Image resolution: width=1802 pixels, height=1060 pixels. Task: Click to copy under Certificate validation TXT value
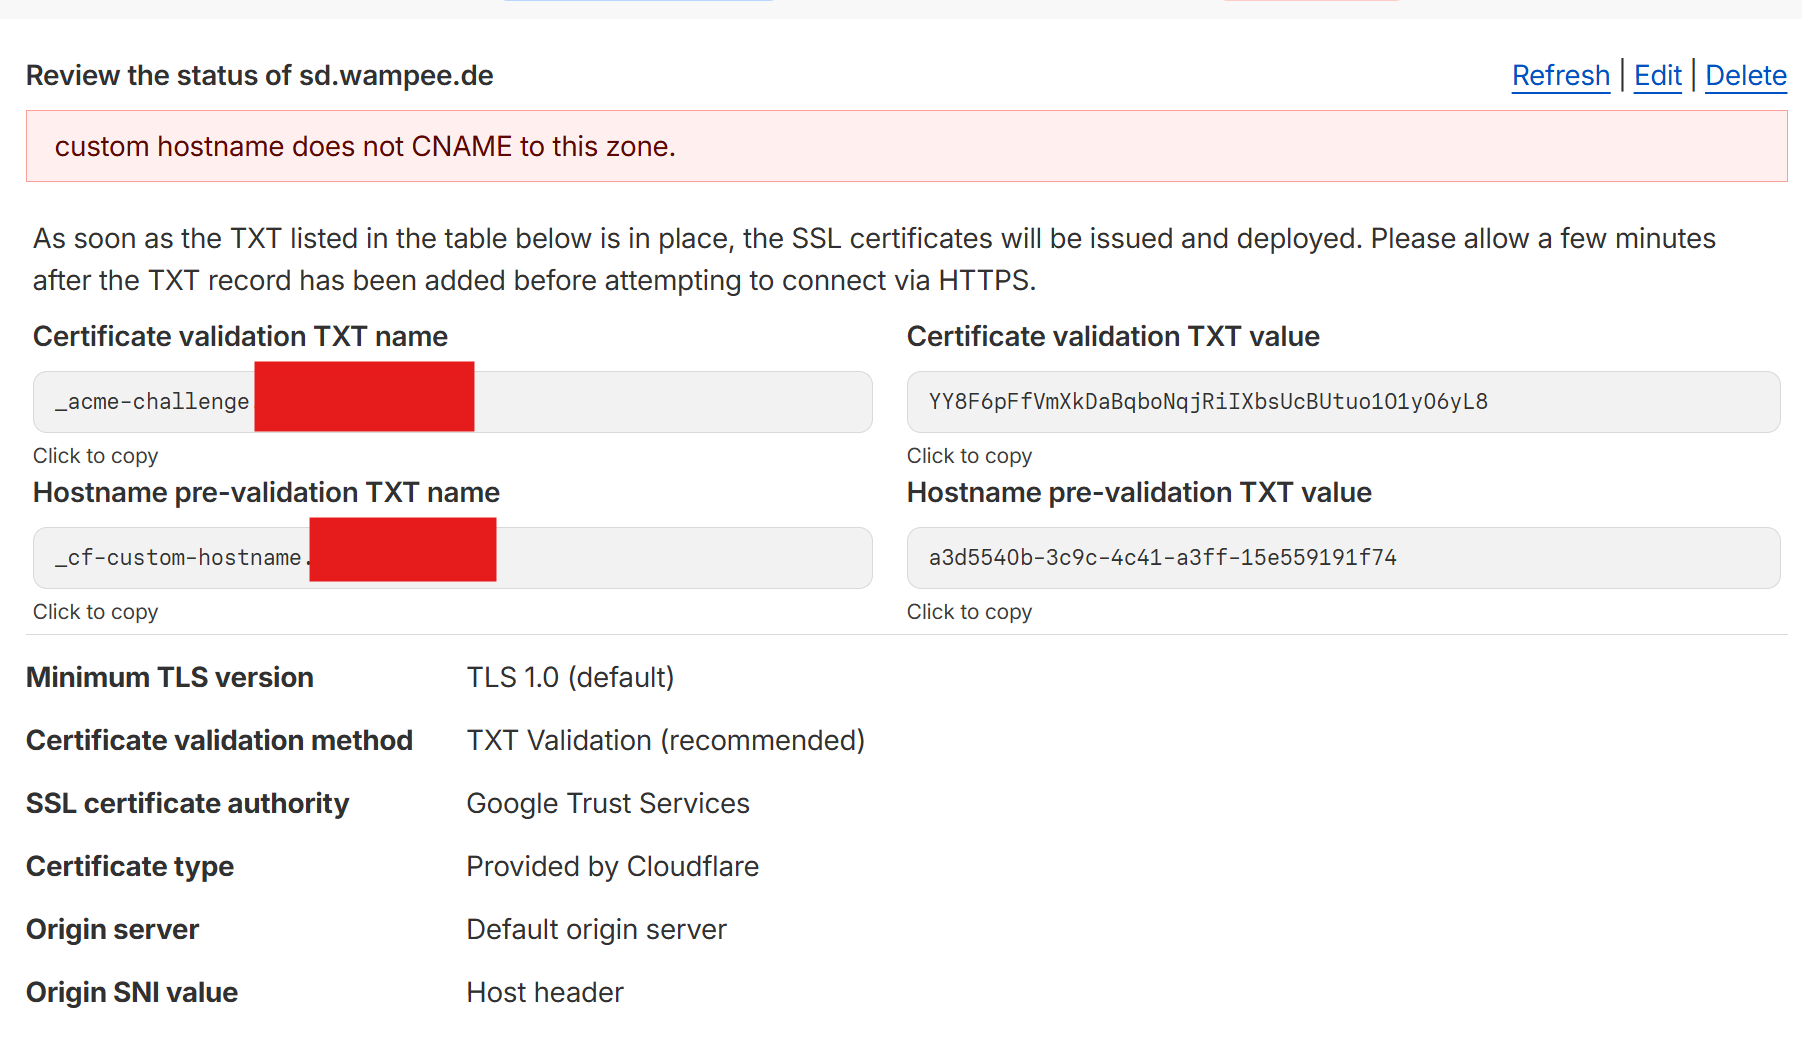coord(969,456)
